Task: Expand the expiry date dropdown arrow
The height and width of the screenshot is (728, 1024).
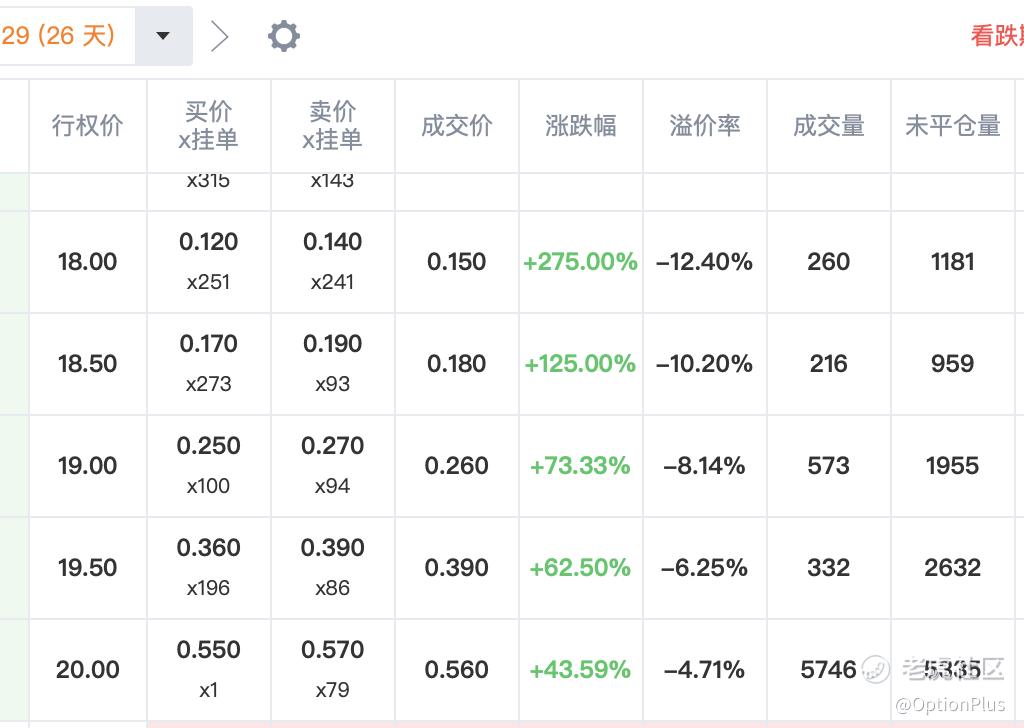Action: coord(163,37)
